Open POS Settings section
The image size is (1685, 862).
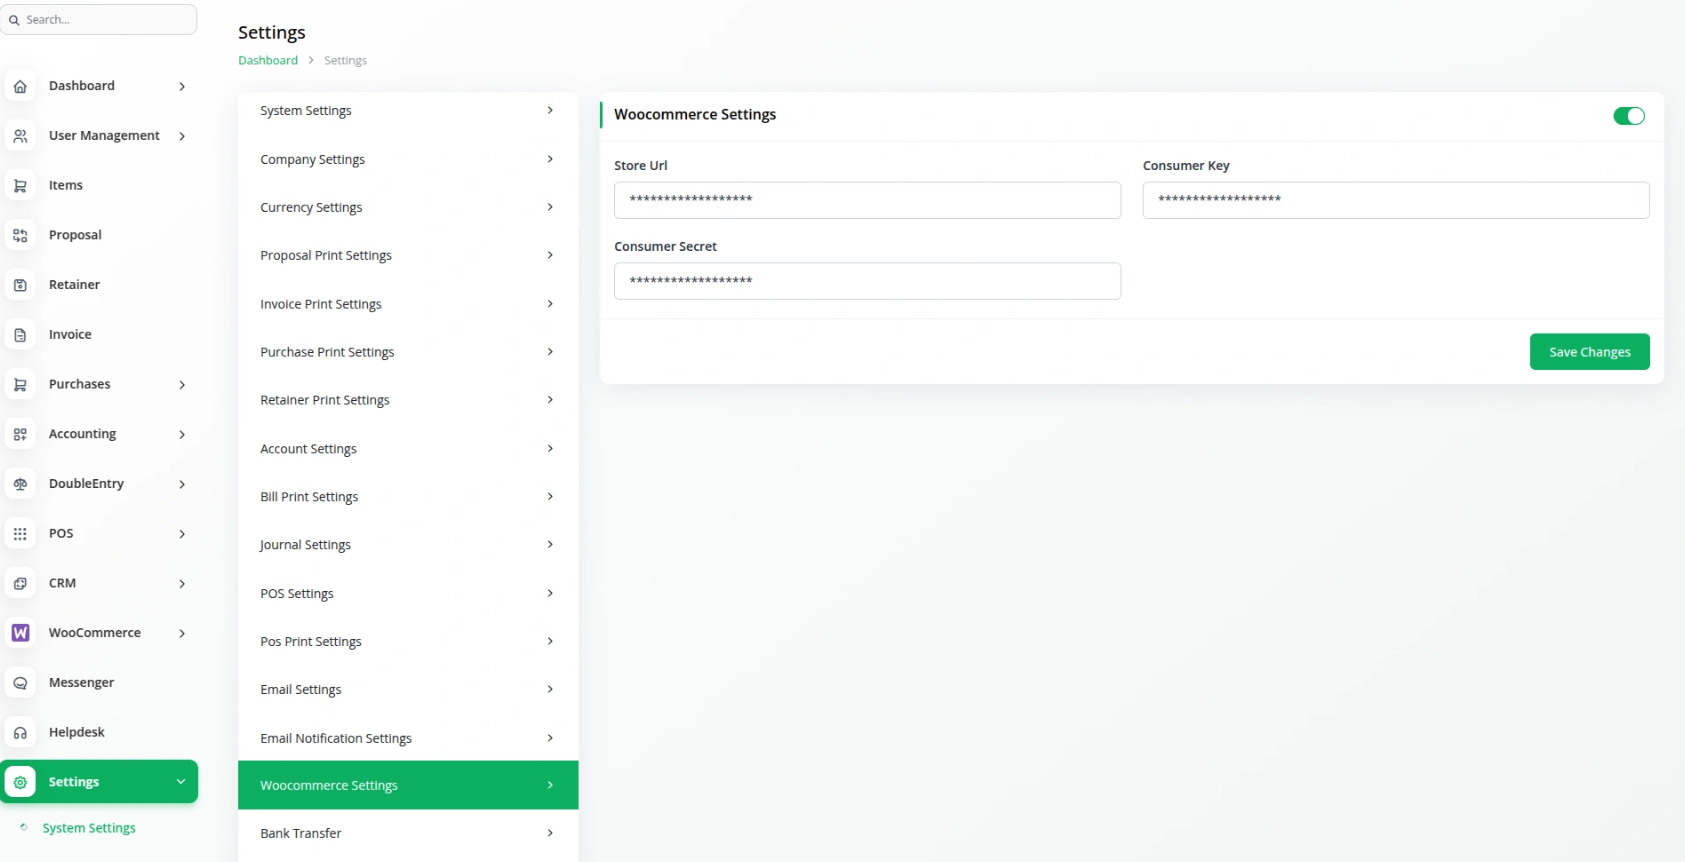coord(408,594)
